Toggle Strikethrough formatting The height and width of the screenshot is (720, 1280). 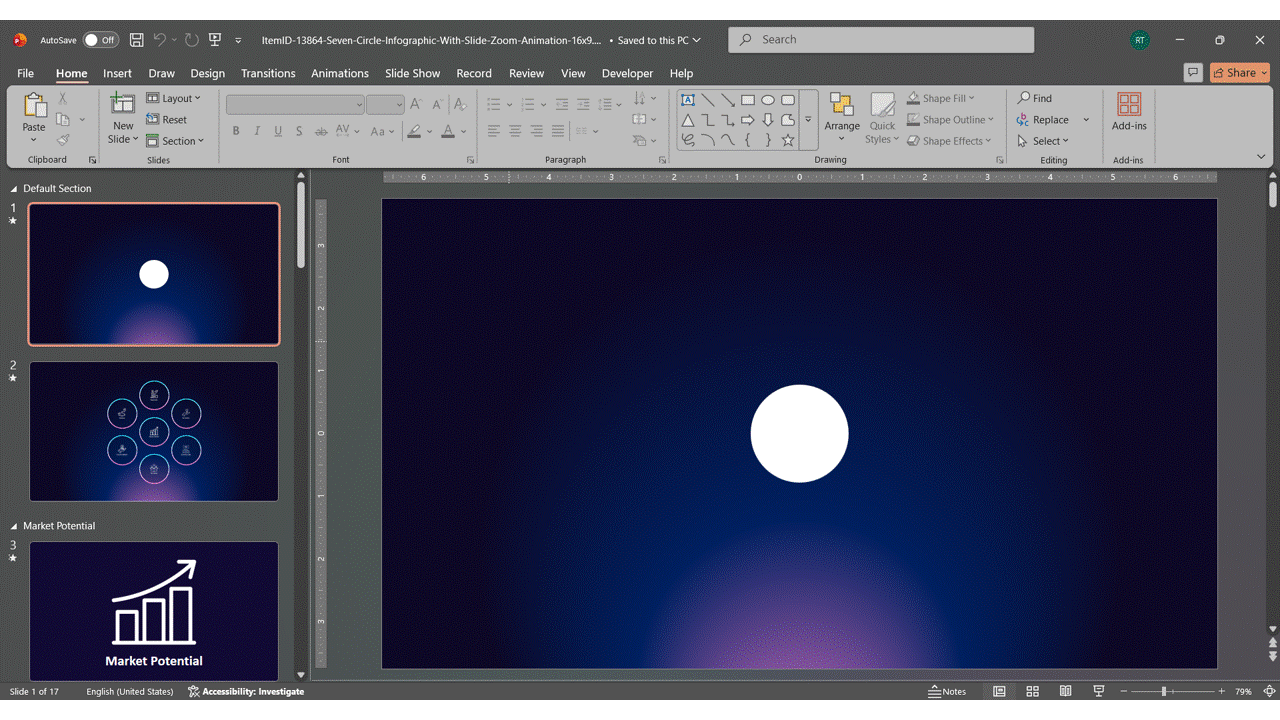pyautogui.click(x=321, y=131)
